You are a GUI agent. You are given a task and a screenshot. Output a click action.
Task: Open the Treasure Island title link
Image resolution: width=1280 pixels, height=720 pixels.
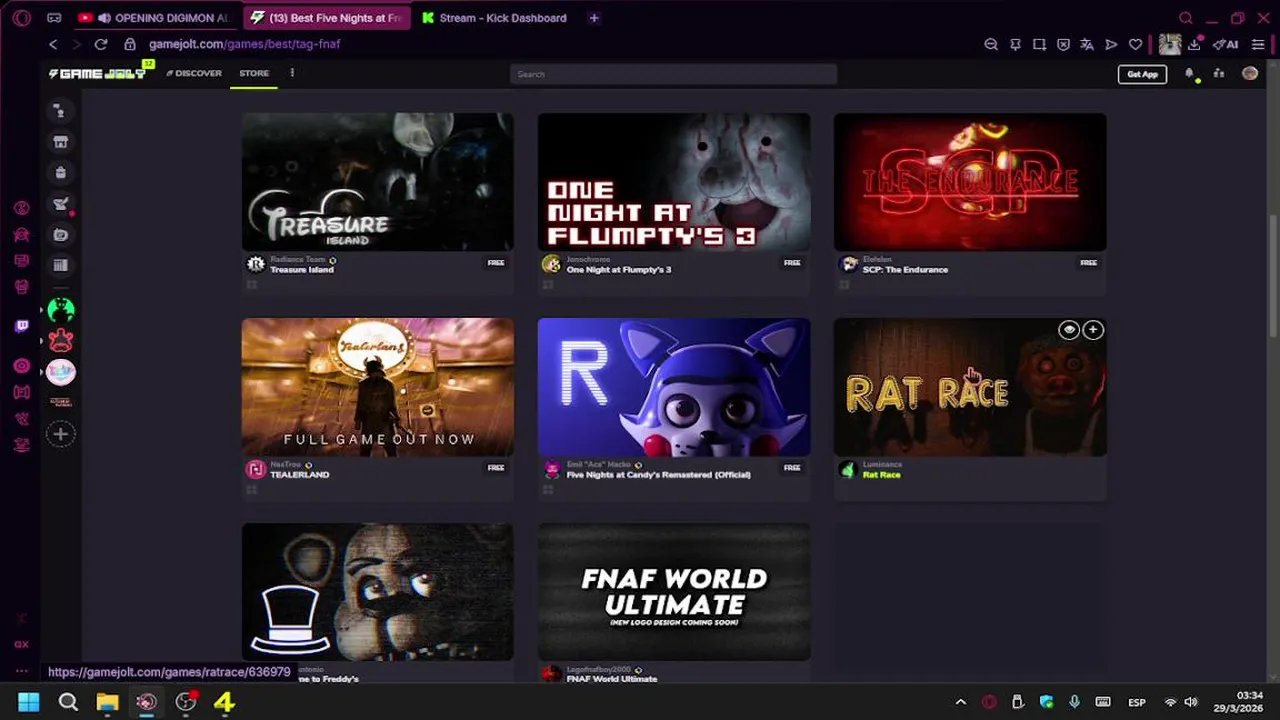pyautogui.click(x=301, y=270)
